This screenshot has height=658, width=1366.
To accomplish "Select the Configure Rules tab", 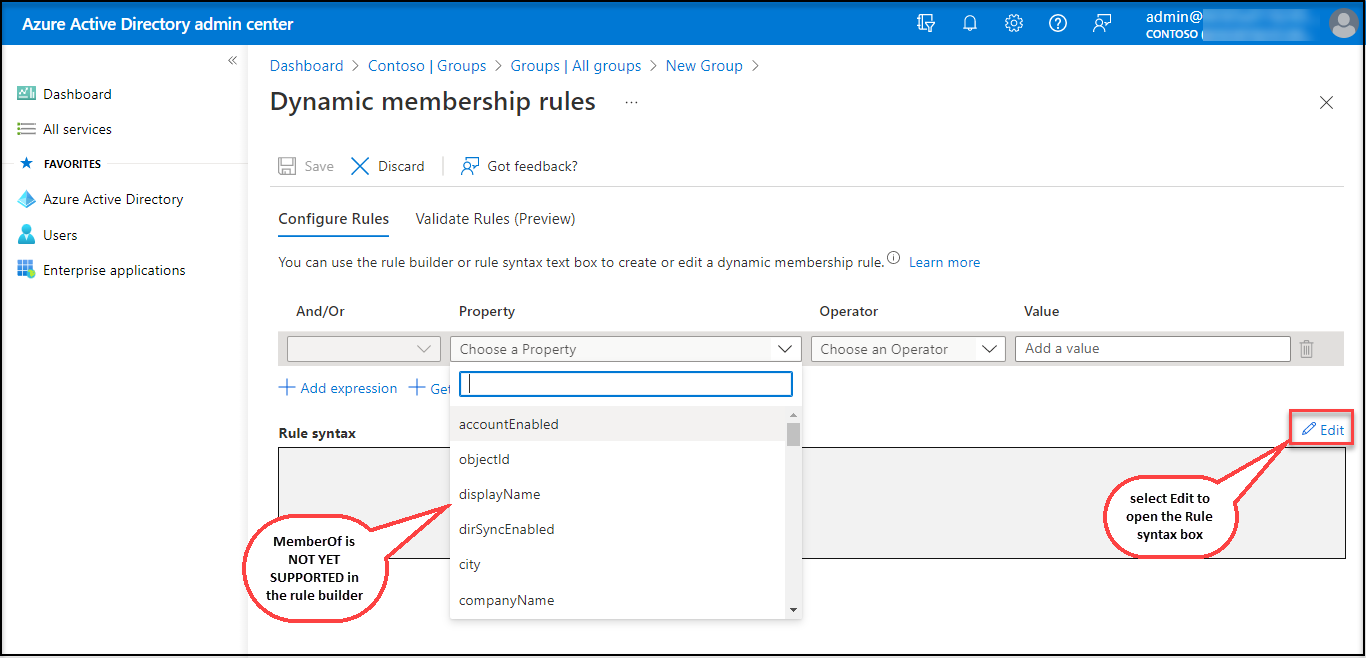I will pyautogui.click(x=333, y=219).
